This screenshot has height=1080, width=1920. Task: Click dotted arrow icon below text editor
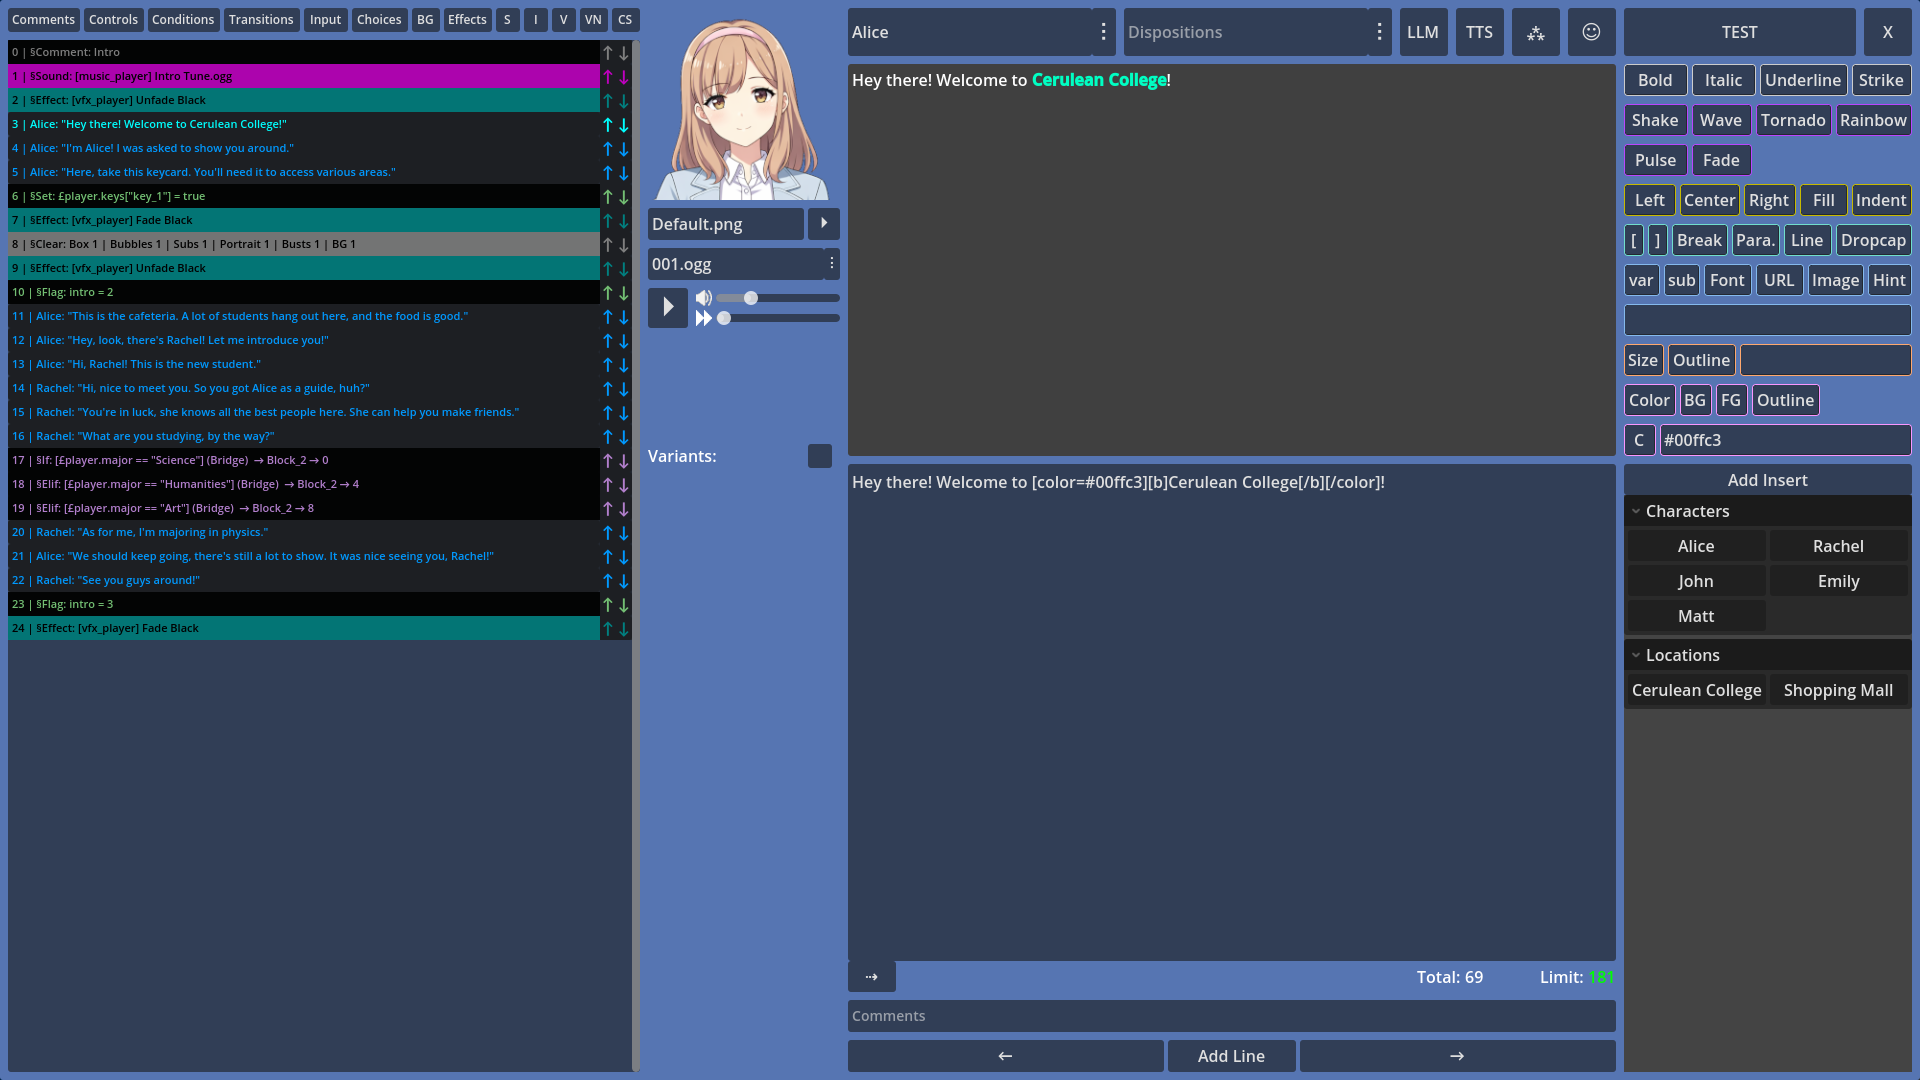pyautogui.click(x=871, y=977)
